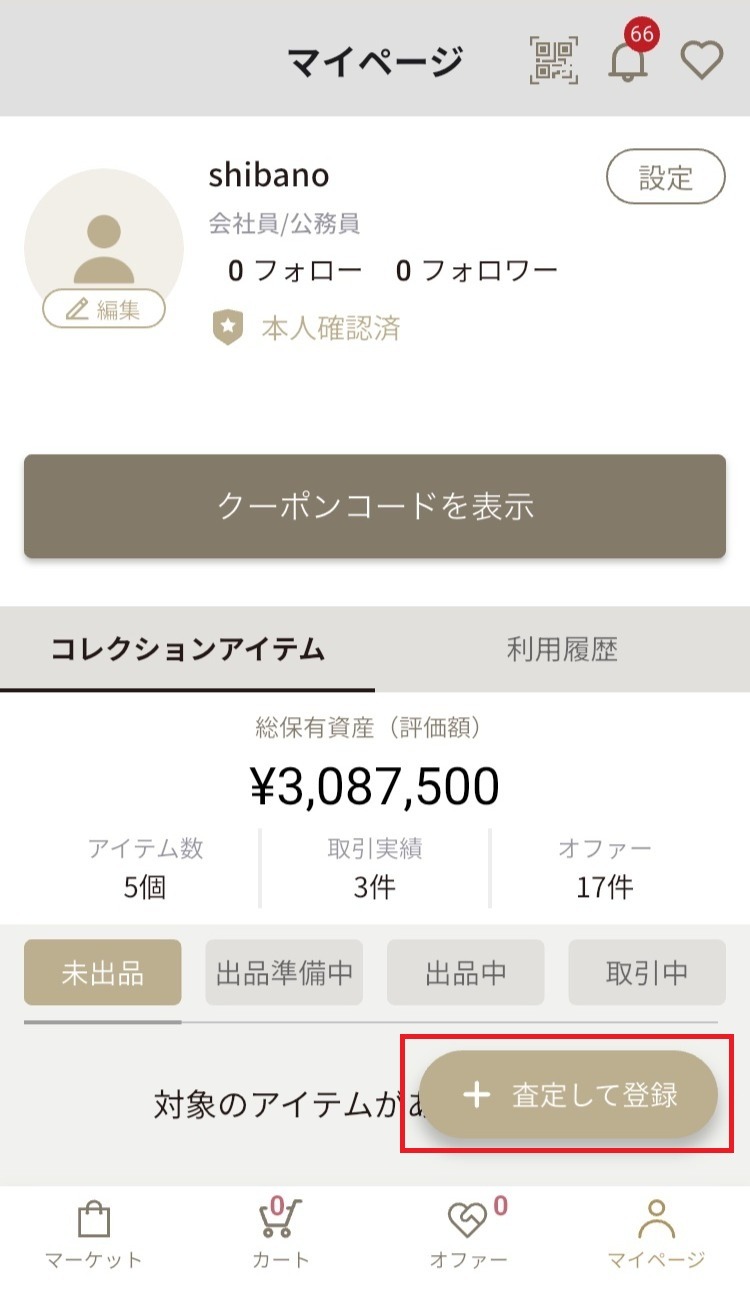Select the マイページ person icon

point(657,1219)
